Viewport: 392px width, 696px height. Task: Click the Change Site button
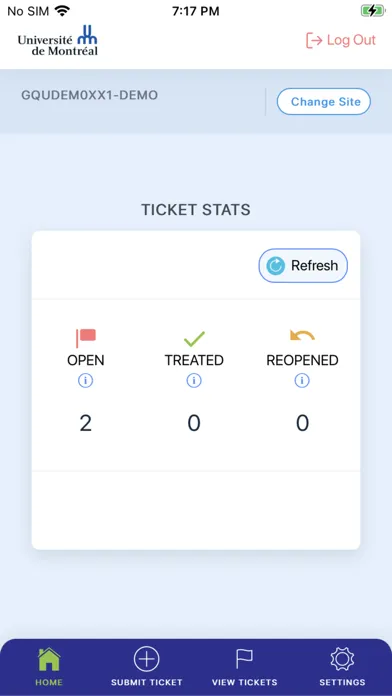point(324,102)
